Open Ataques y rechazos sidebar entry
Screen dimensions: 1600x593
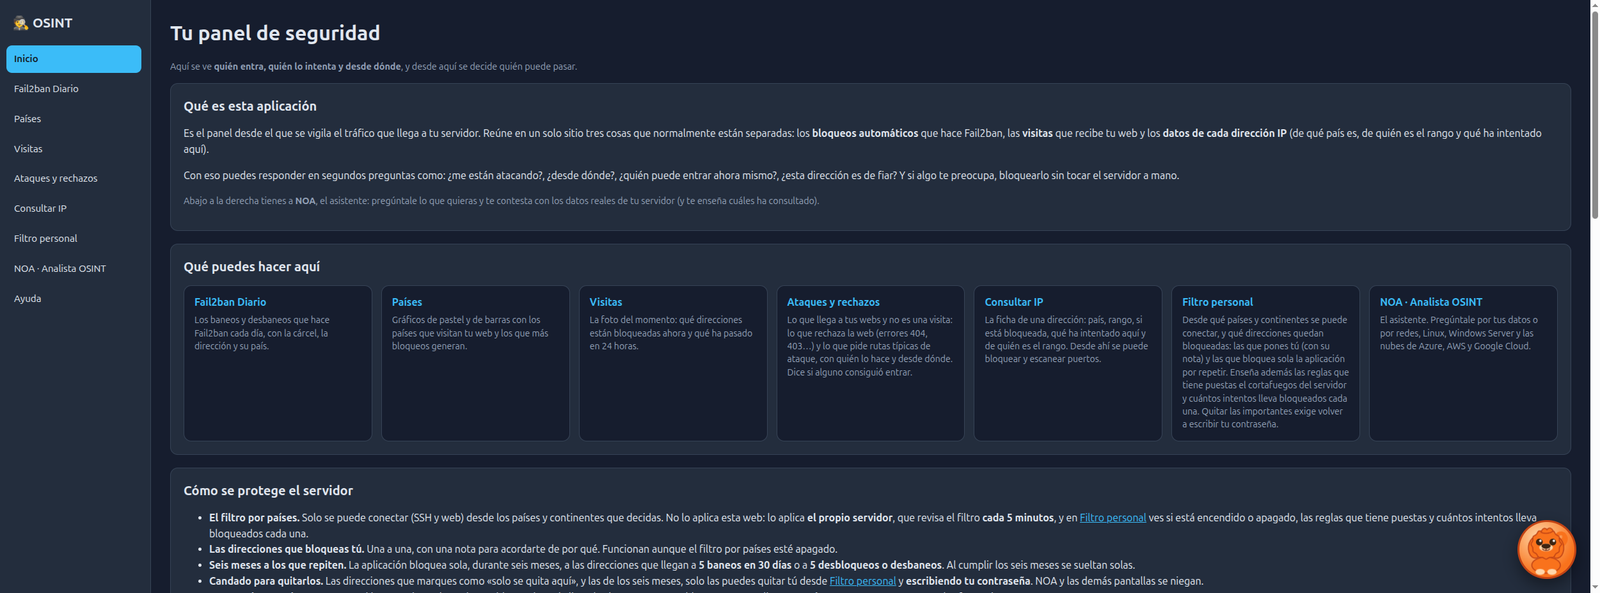pos(74,179)
